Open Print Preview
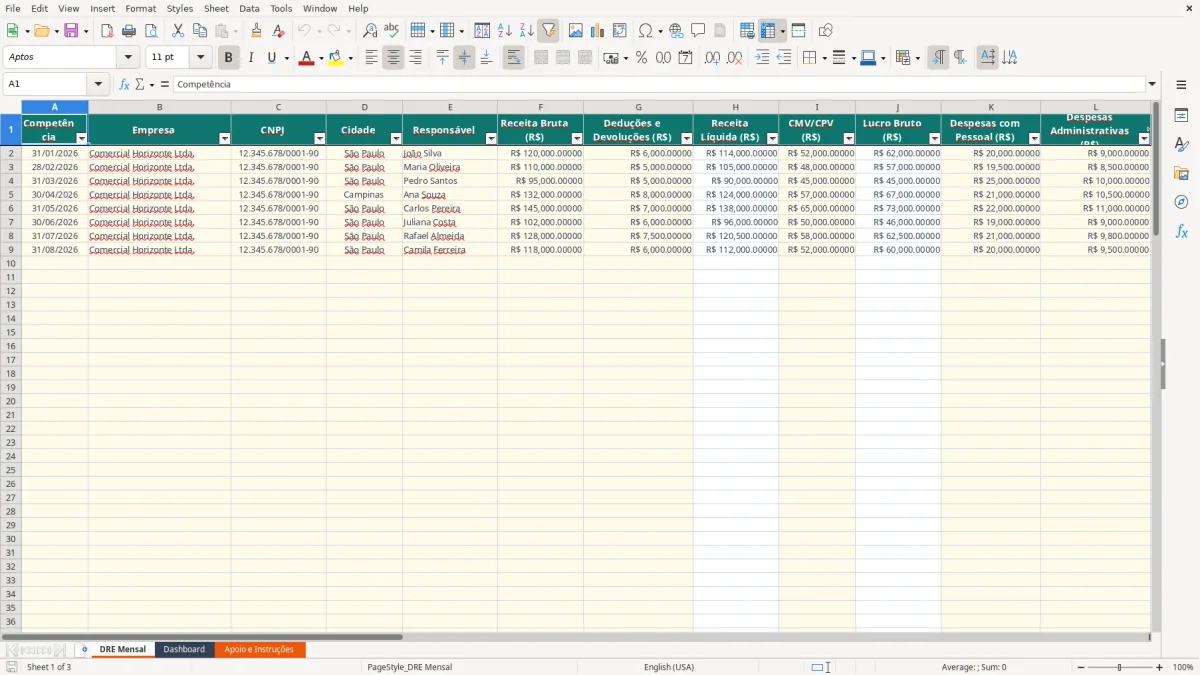 tap(151, 31)
